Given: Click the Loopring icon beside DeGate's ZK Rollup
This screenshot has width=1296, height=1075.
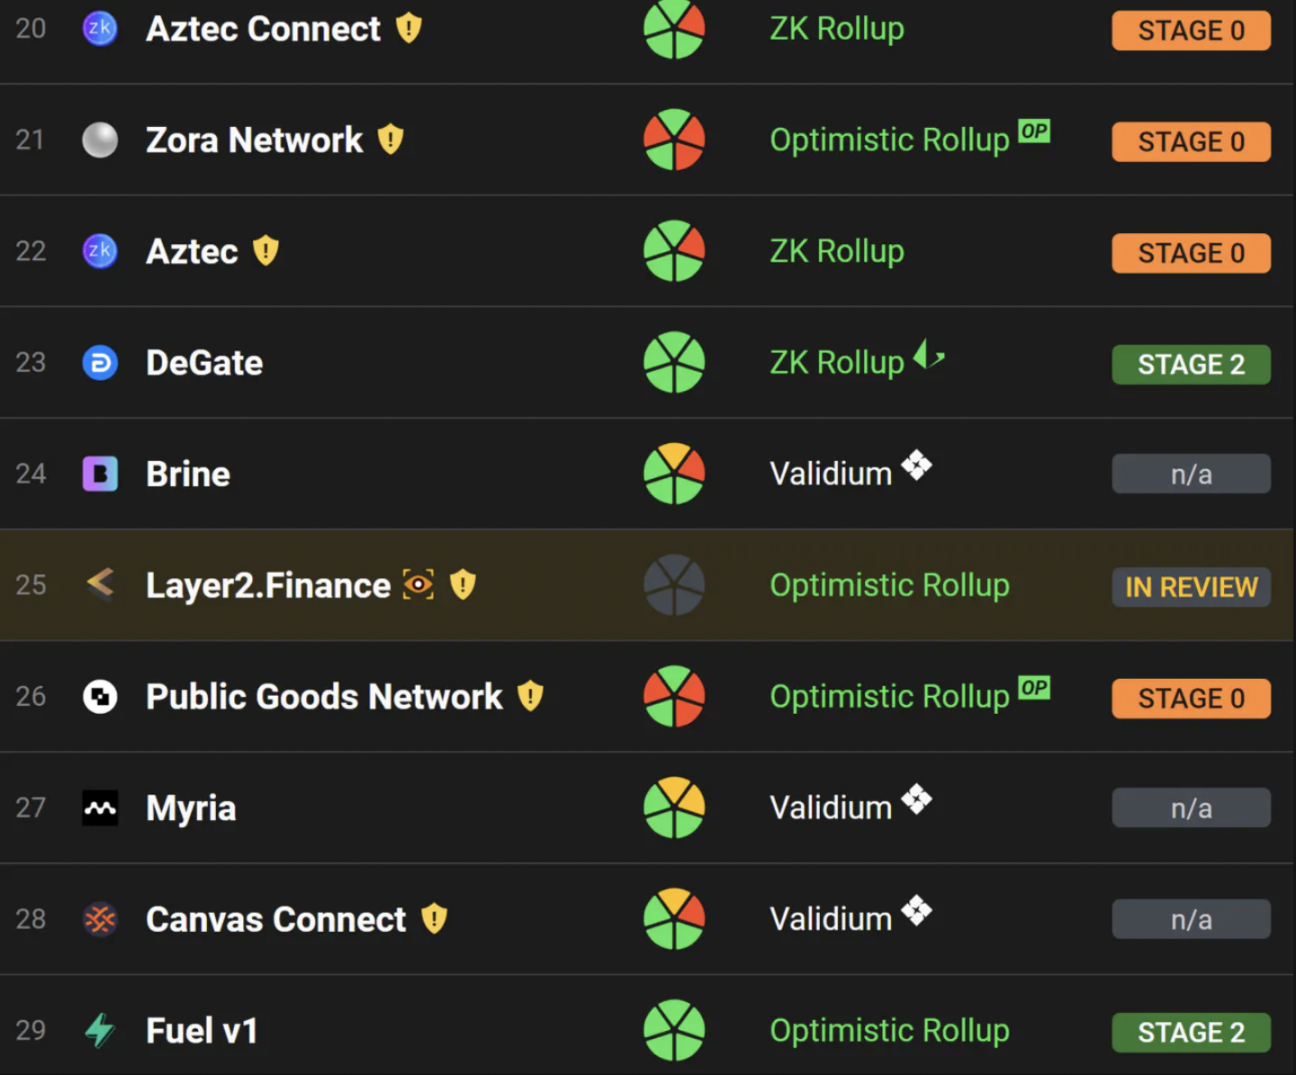Looking at the screenshot, I should [929, 355].
